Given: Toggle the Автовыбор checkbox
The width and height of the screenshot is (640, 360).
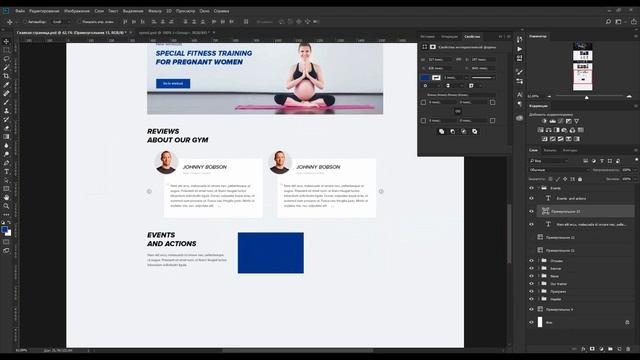Looking at the screenshot, I should pos(24,22).
